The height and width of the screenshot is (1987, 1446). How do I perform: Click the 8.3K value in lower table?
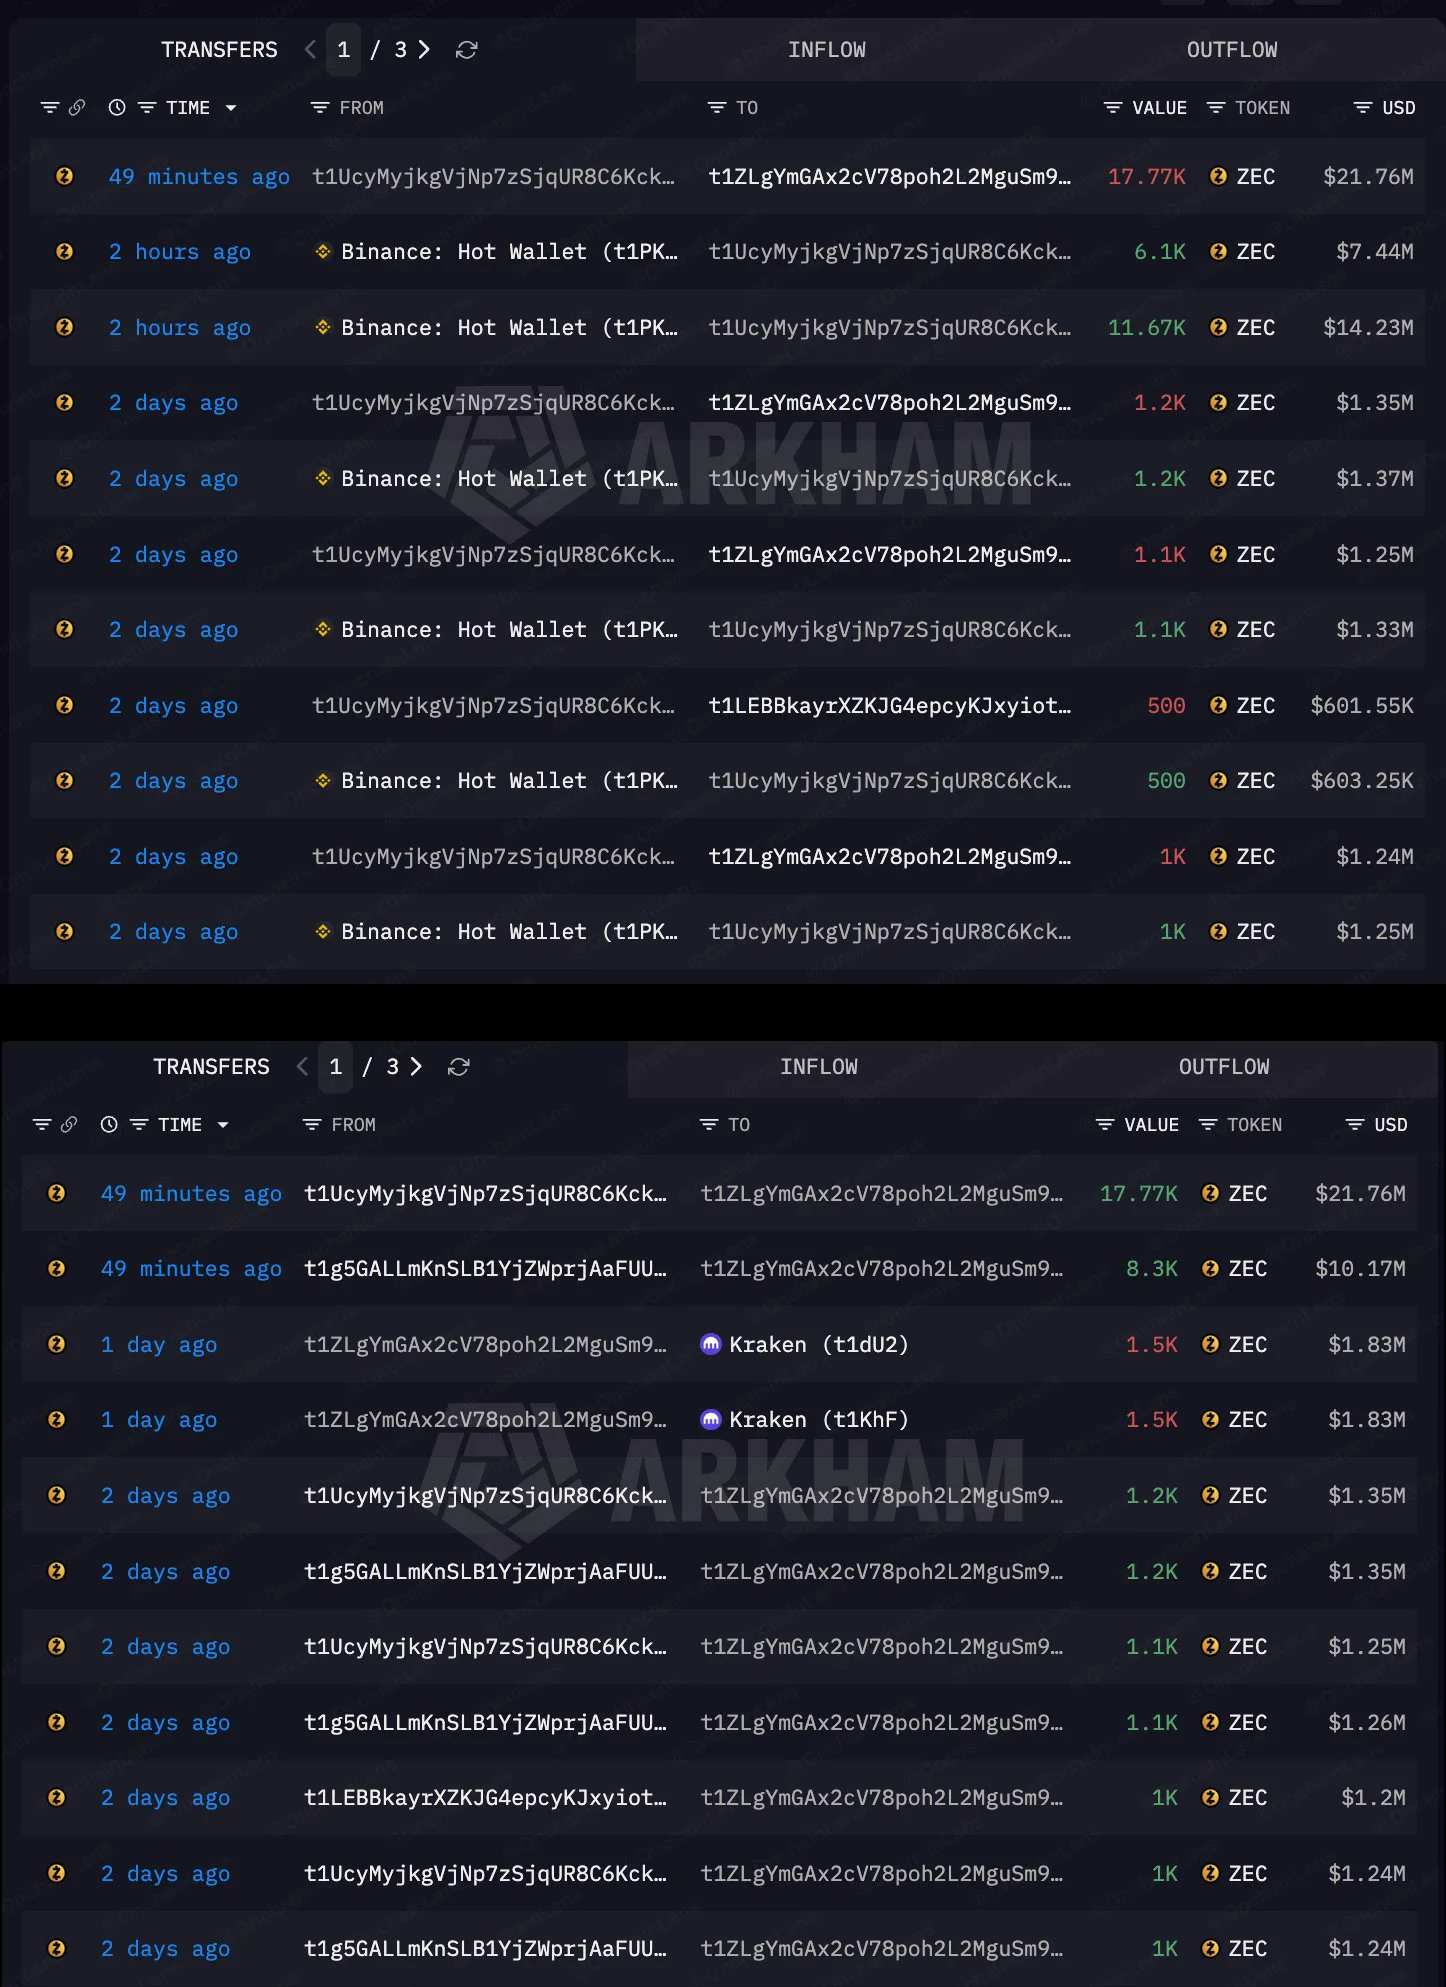[x=1152, y=1268]
